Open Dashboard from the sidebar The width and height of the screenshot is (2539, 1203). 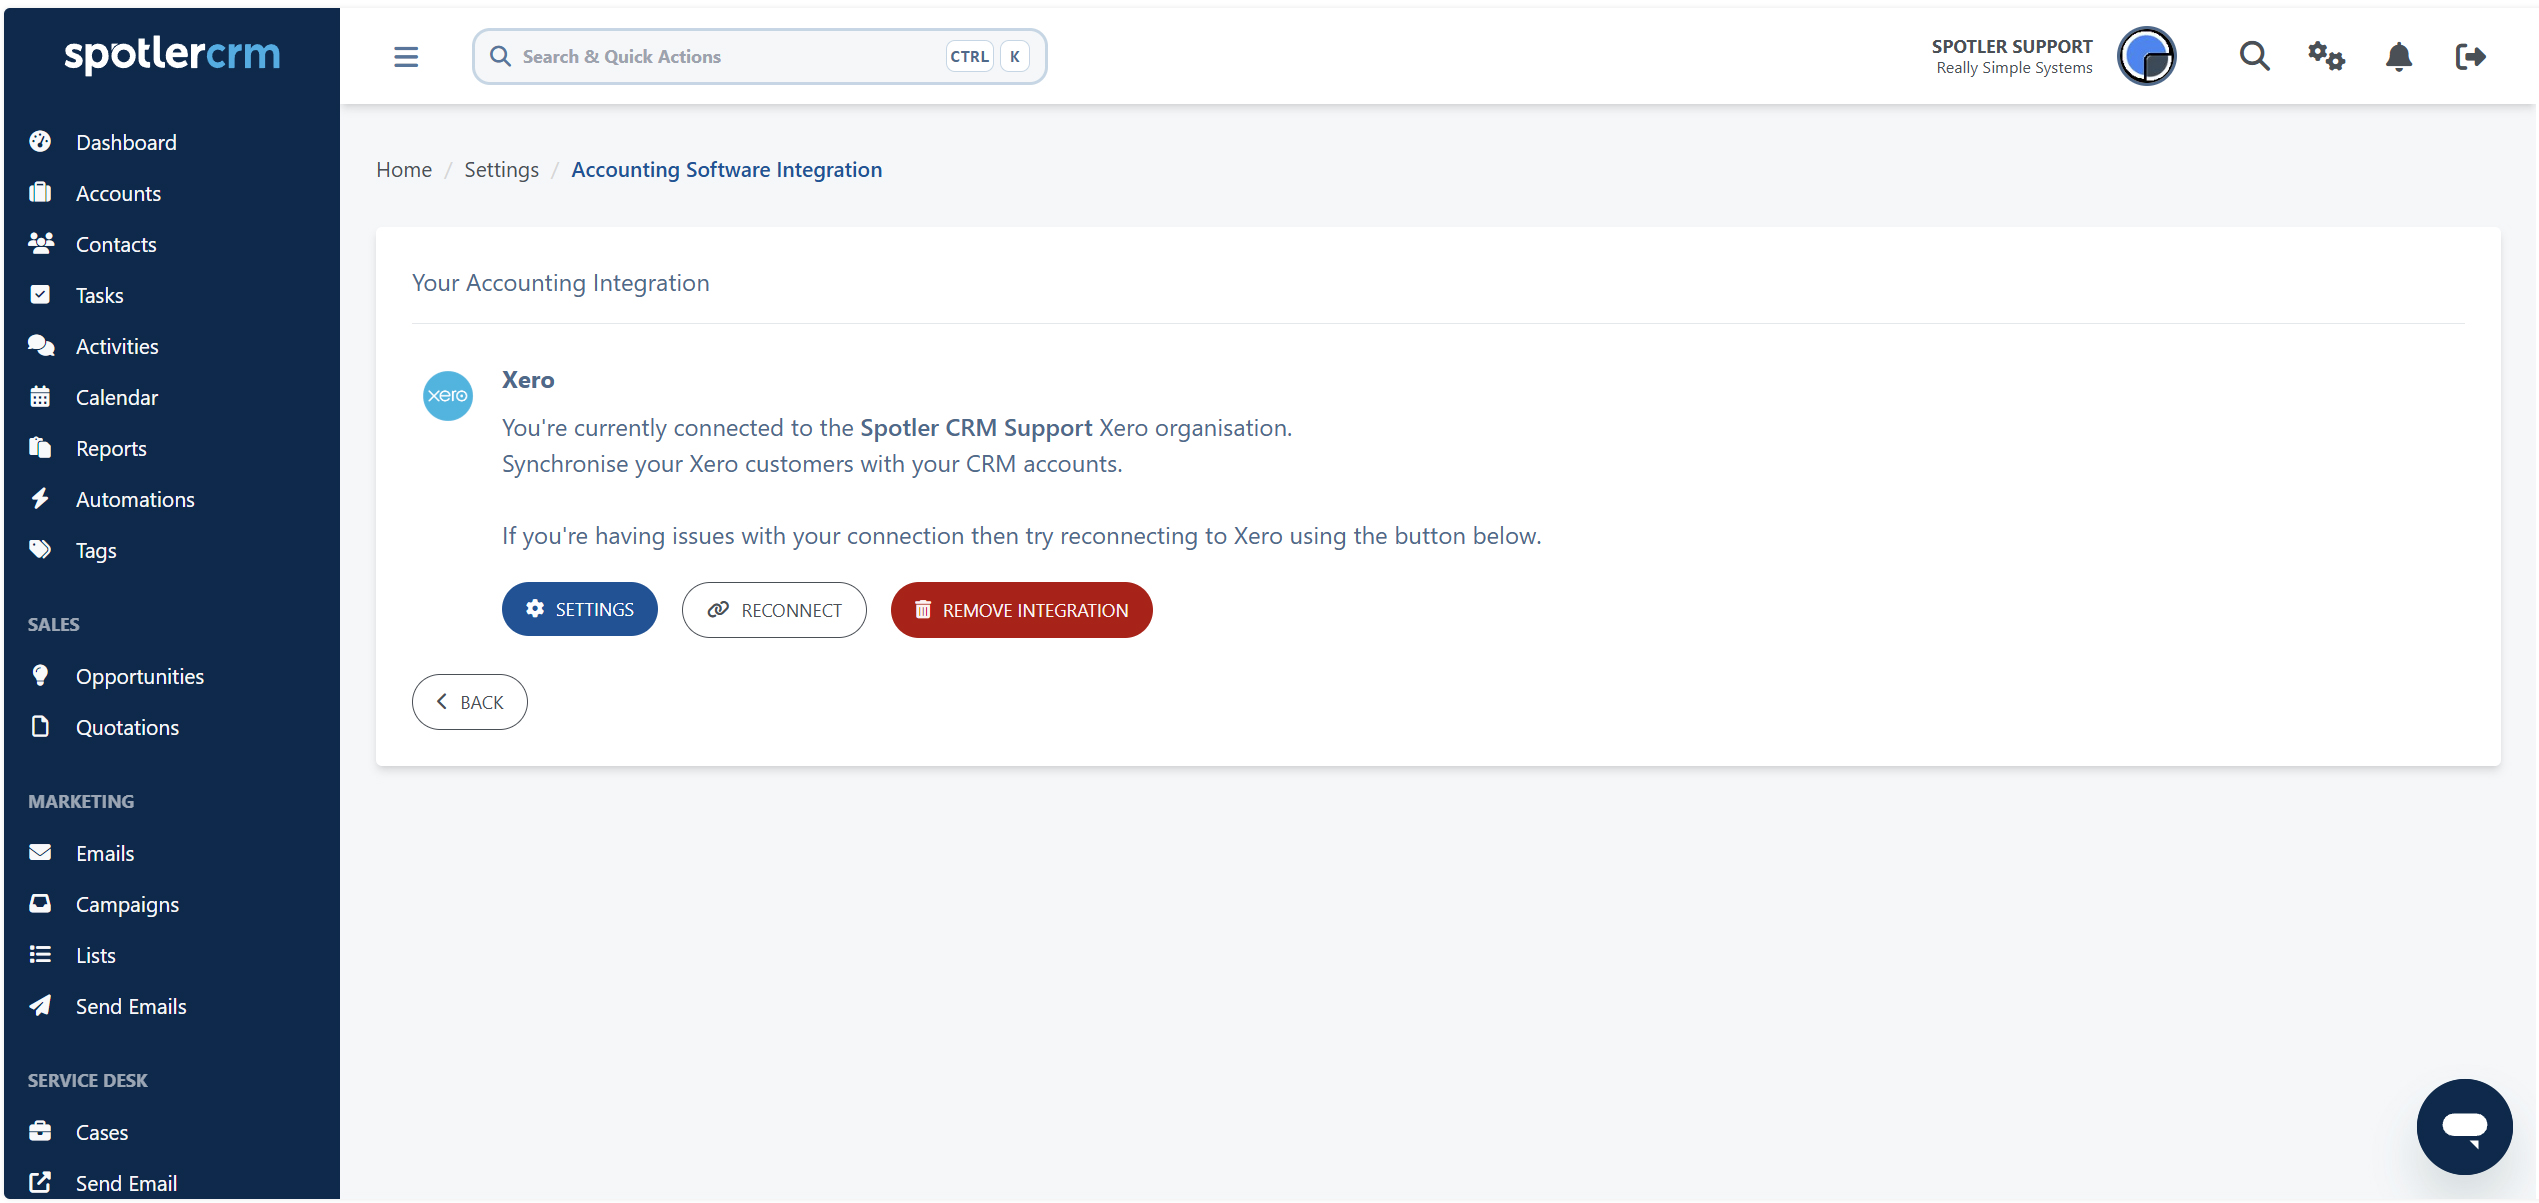pos(126,142)
